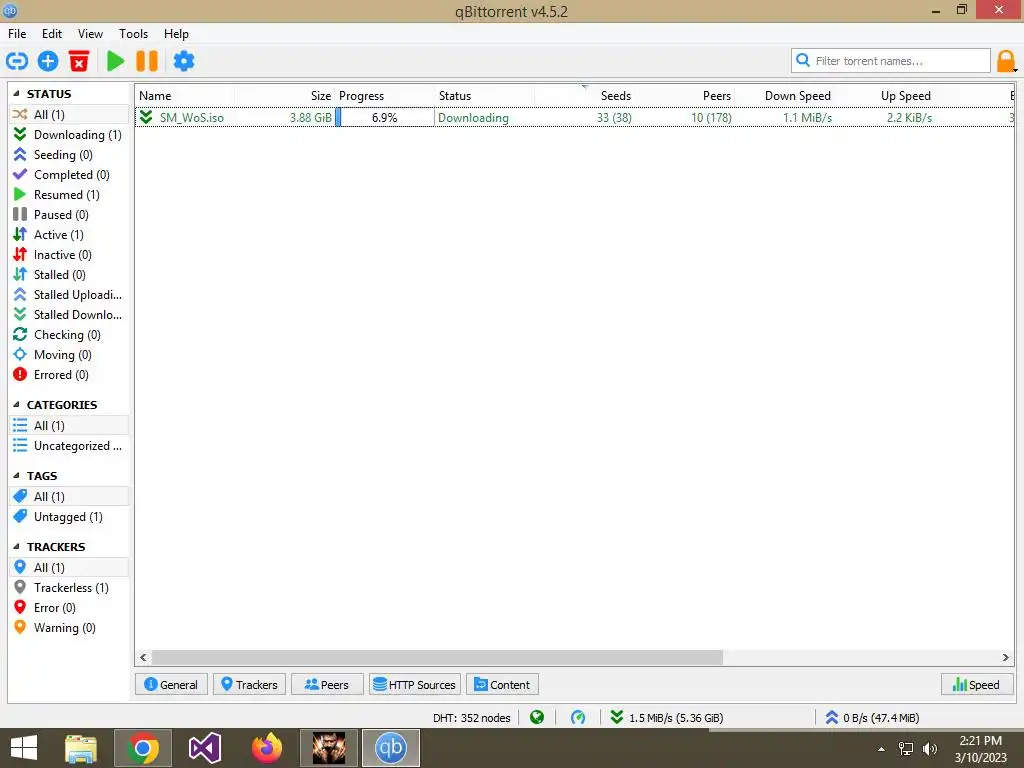Select All (1) under STATUS
This screenshot has height=768, width=1024.
(x=70, y=115)
